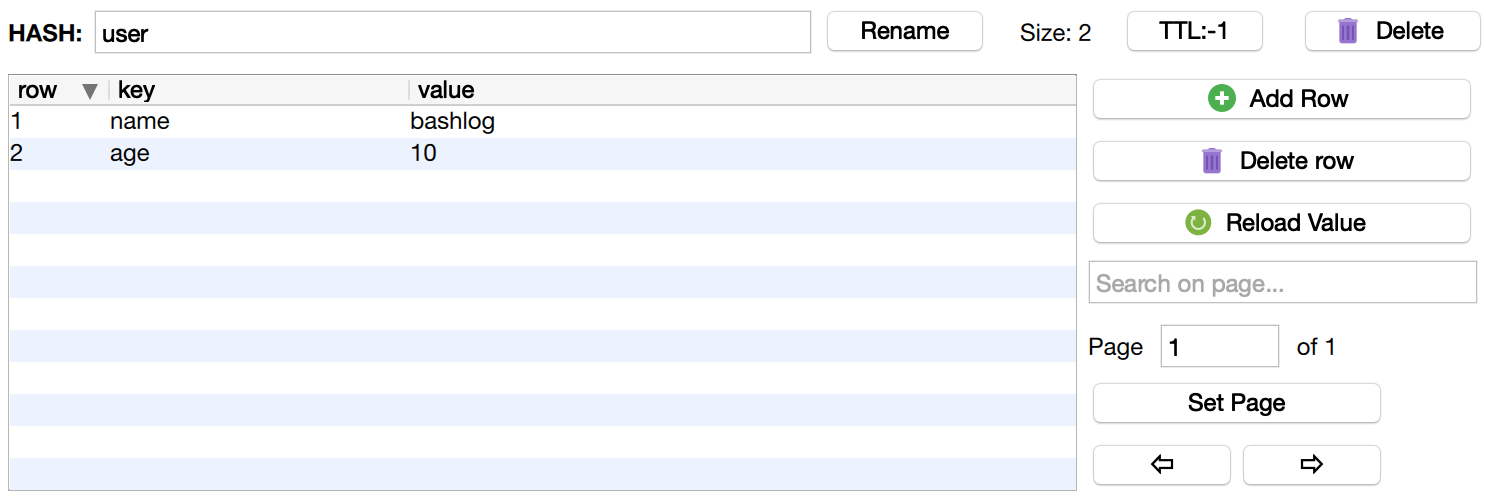Viewport: 1486px width, 496px height.
Task: Focus the hash key name field
Action: 452,33
